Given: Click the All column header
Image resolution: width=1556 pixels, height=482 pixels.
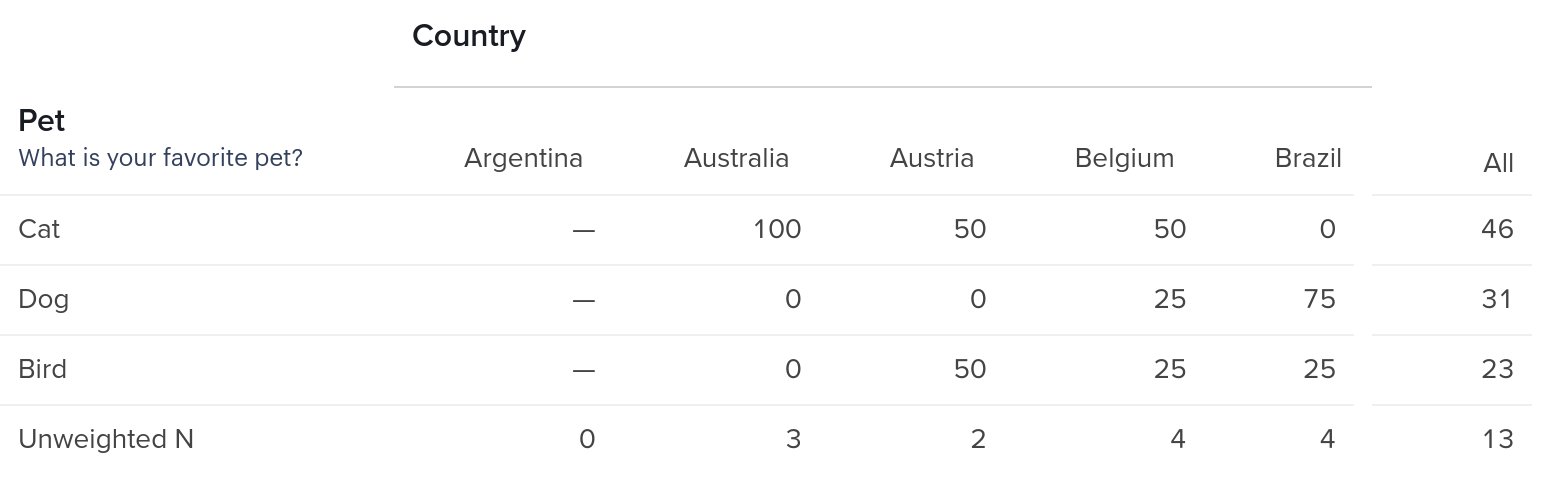Looking at the screenshot, I should [1498, 163].
